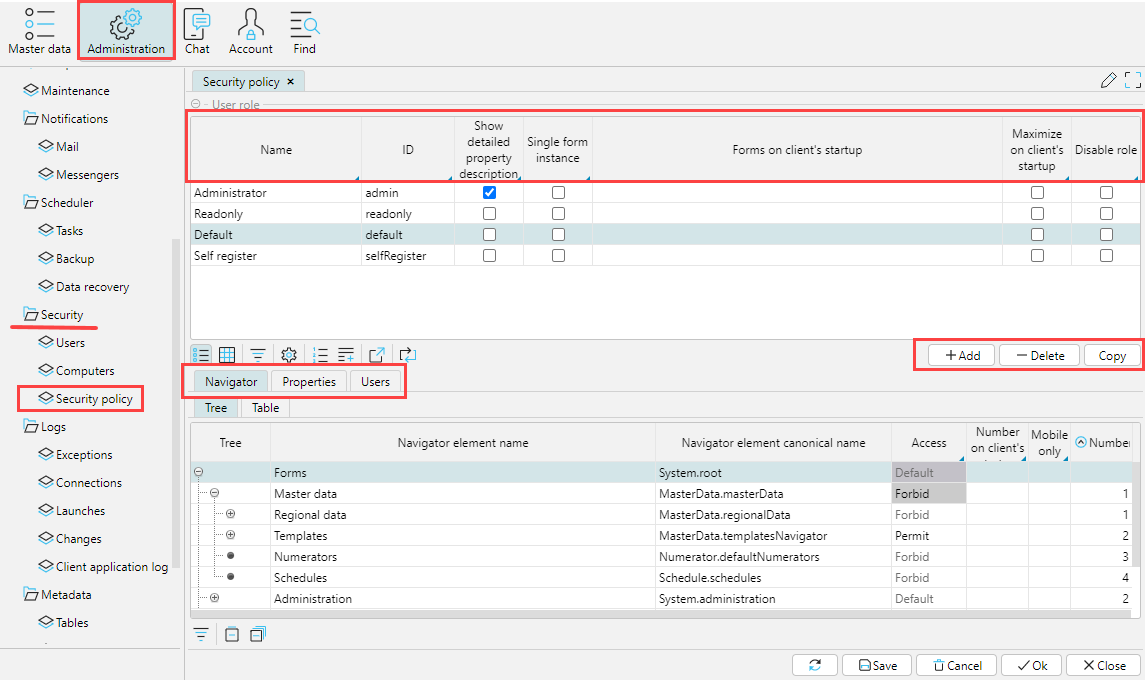This screenshot has width=1145, height=680.
Task: Expand the Administration node in the tree
Action: click(214, 599)
